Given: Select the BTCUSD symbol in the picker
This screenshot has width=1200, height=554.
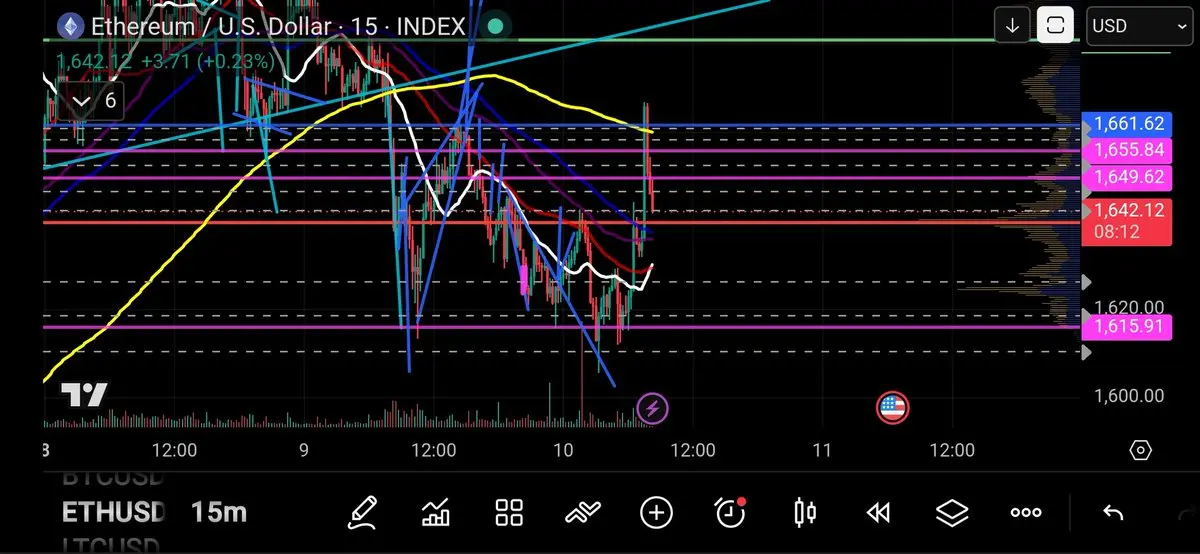Looking at the screenshot, I should [x=113, y=479].
